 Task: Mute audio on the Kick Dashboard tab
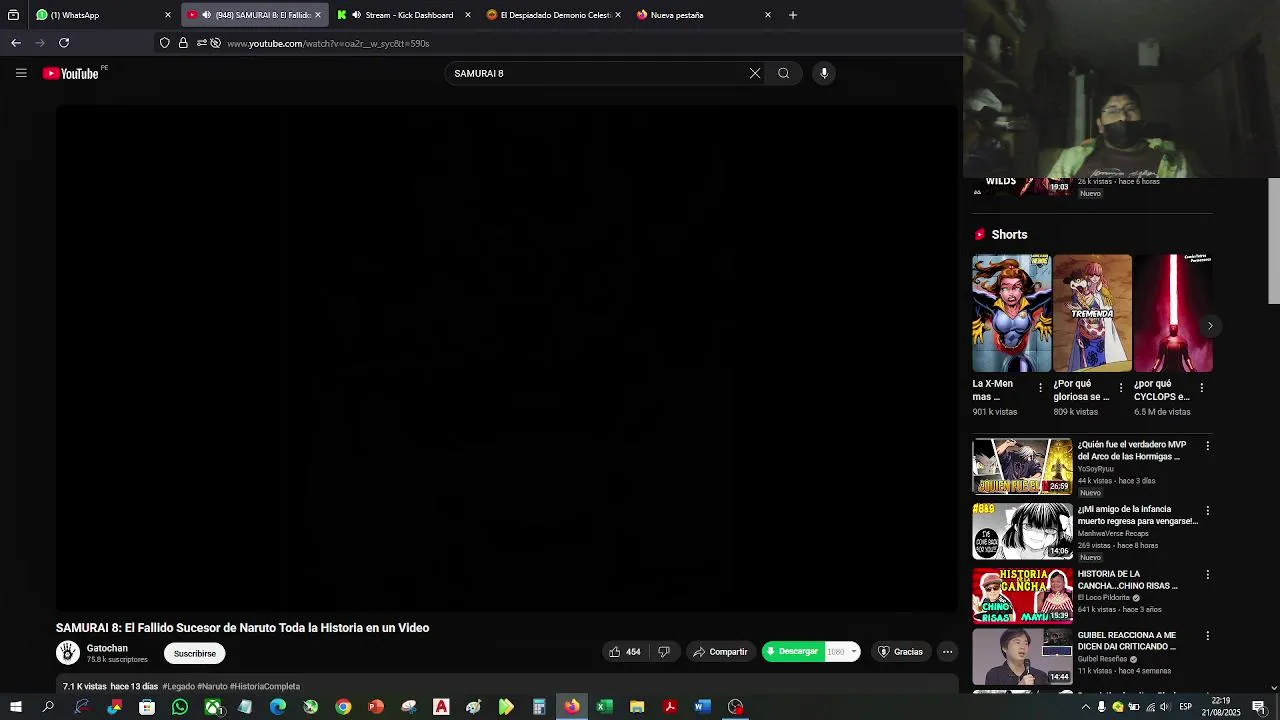(x=356, y=15)
